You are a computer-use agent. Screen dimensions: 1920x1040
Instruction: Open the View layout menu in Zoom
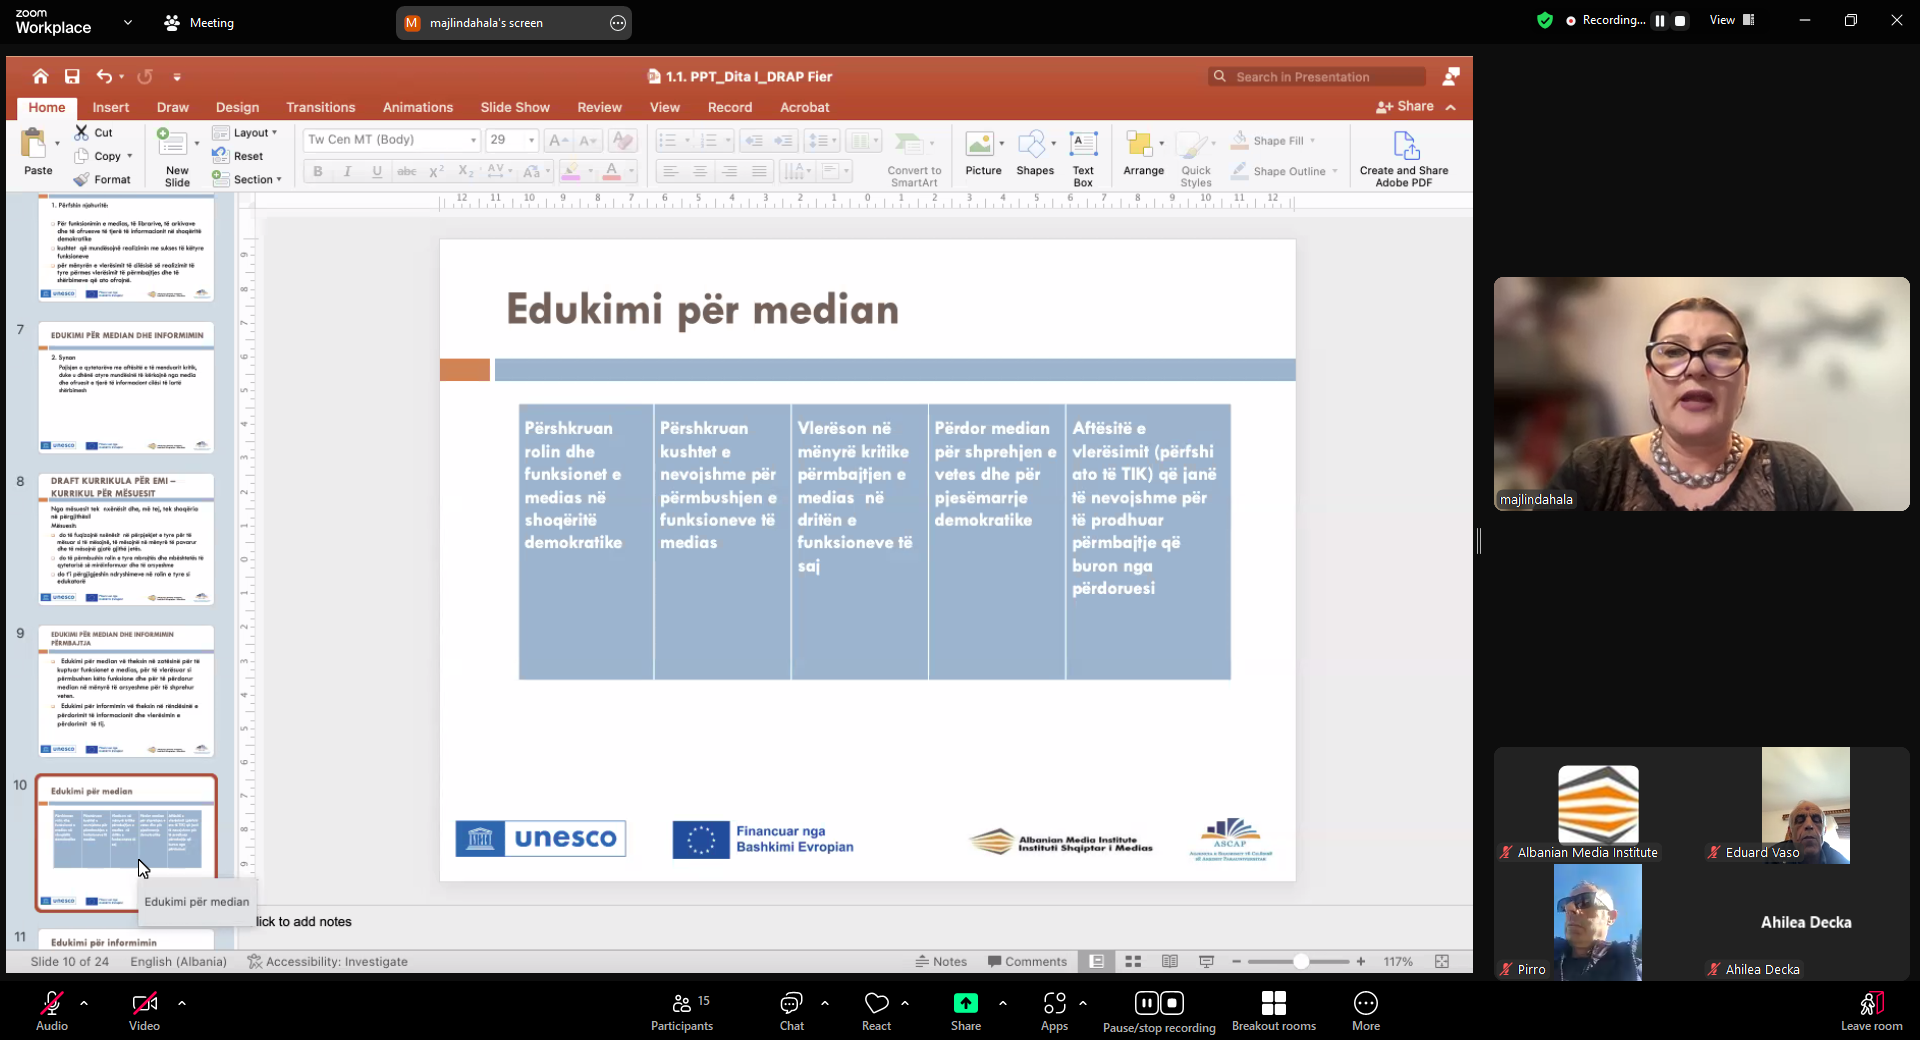1732,20
